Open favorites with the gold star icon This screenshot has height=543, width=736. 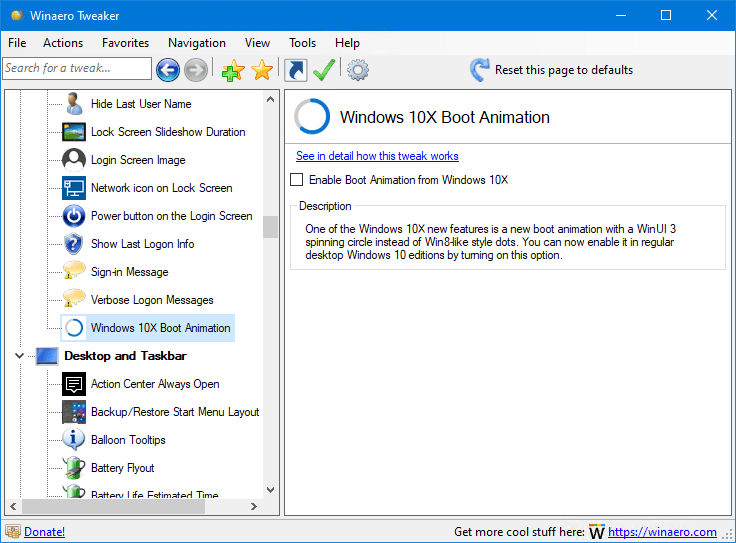262,70
